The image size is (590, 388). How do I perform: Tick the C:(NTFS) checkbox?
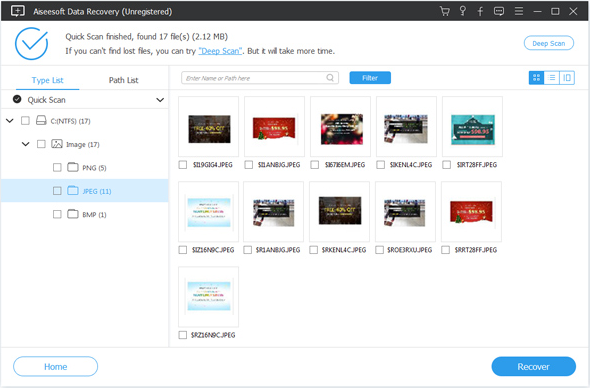[x=25, y=120]
